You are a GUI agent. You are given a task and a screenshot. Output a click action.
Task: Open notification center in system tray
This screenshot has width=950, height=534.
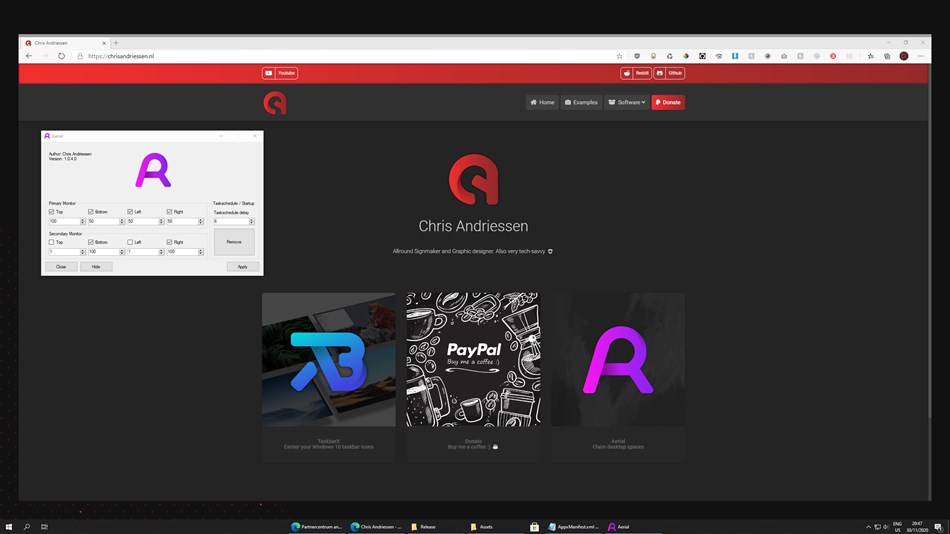(x=938, y=527)
